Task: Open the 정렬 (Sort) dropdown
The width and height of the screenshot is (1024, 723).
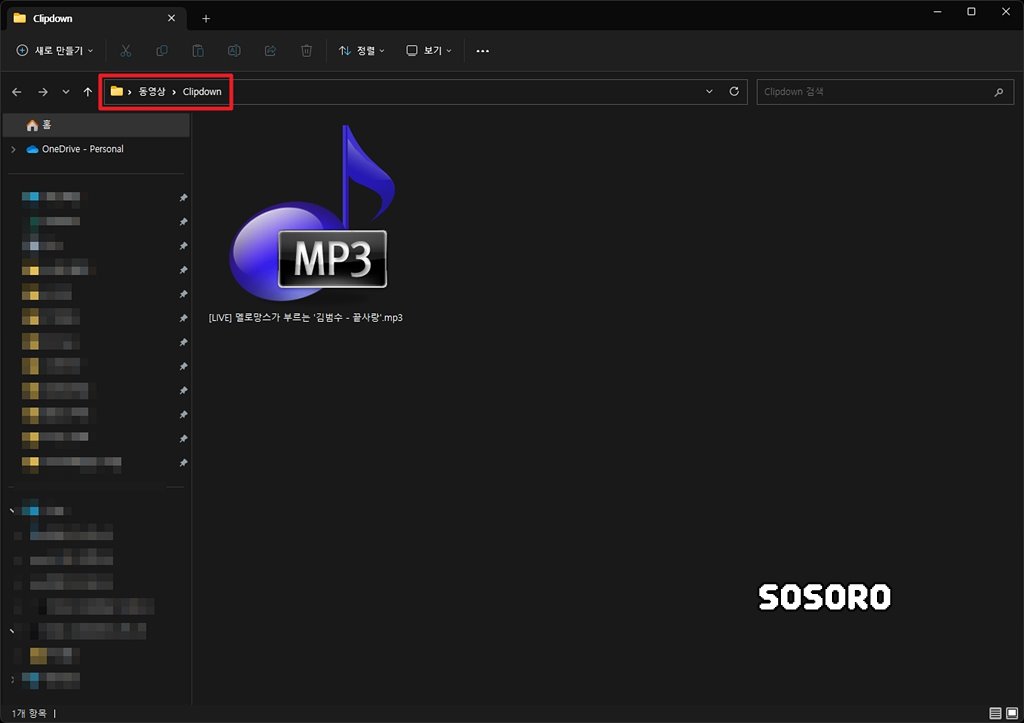Action: [361, 50]
